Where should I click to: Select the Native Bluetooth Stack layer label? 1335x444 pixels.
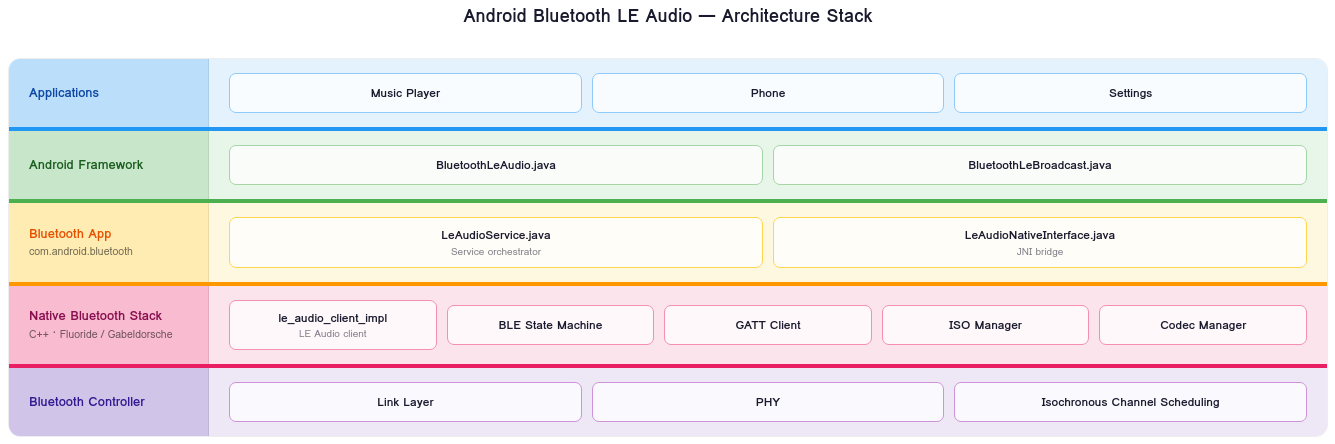(x=95, y=316)
